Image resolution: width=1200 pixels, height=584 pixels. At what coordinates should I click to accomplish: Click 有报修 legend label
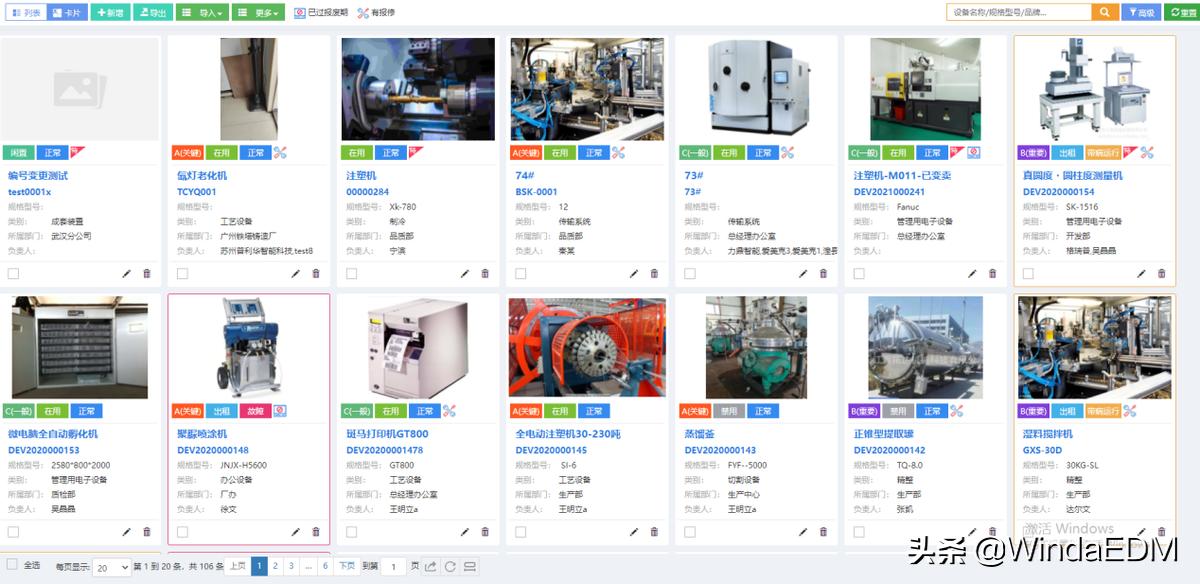pos(382,13)
